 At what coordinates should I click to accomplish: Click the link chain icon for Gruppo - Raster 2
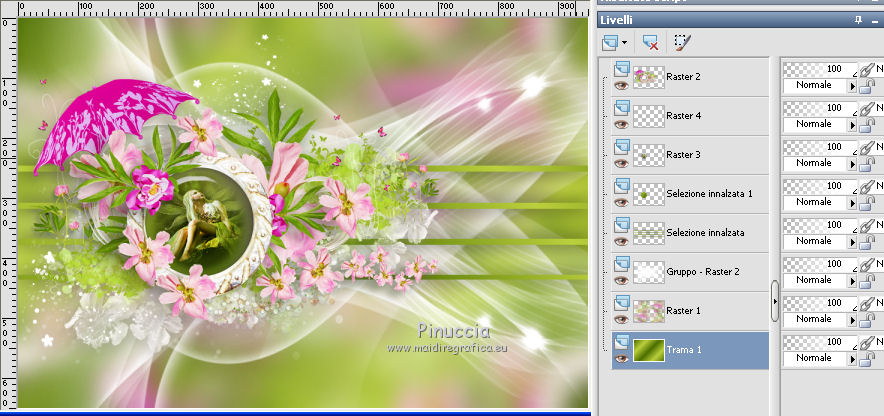(x=867, y=264)
